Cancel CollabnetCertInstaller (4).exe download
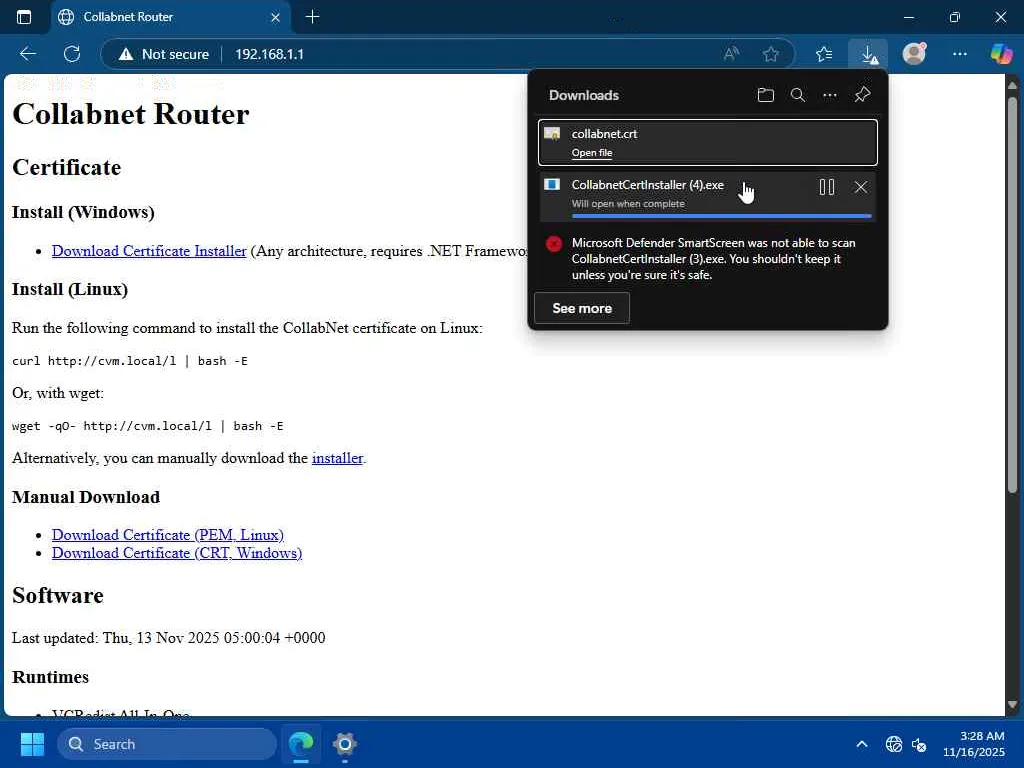 coord(861,187)
